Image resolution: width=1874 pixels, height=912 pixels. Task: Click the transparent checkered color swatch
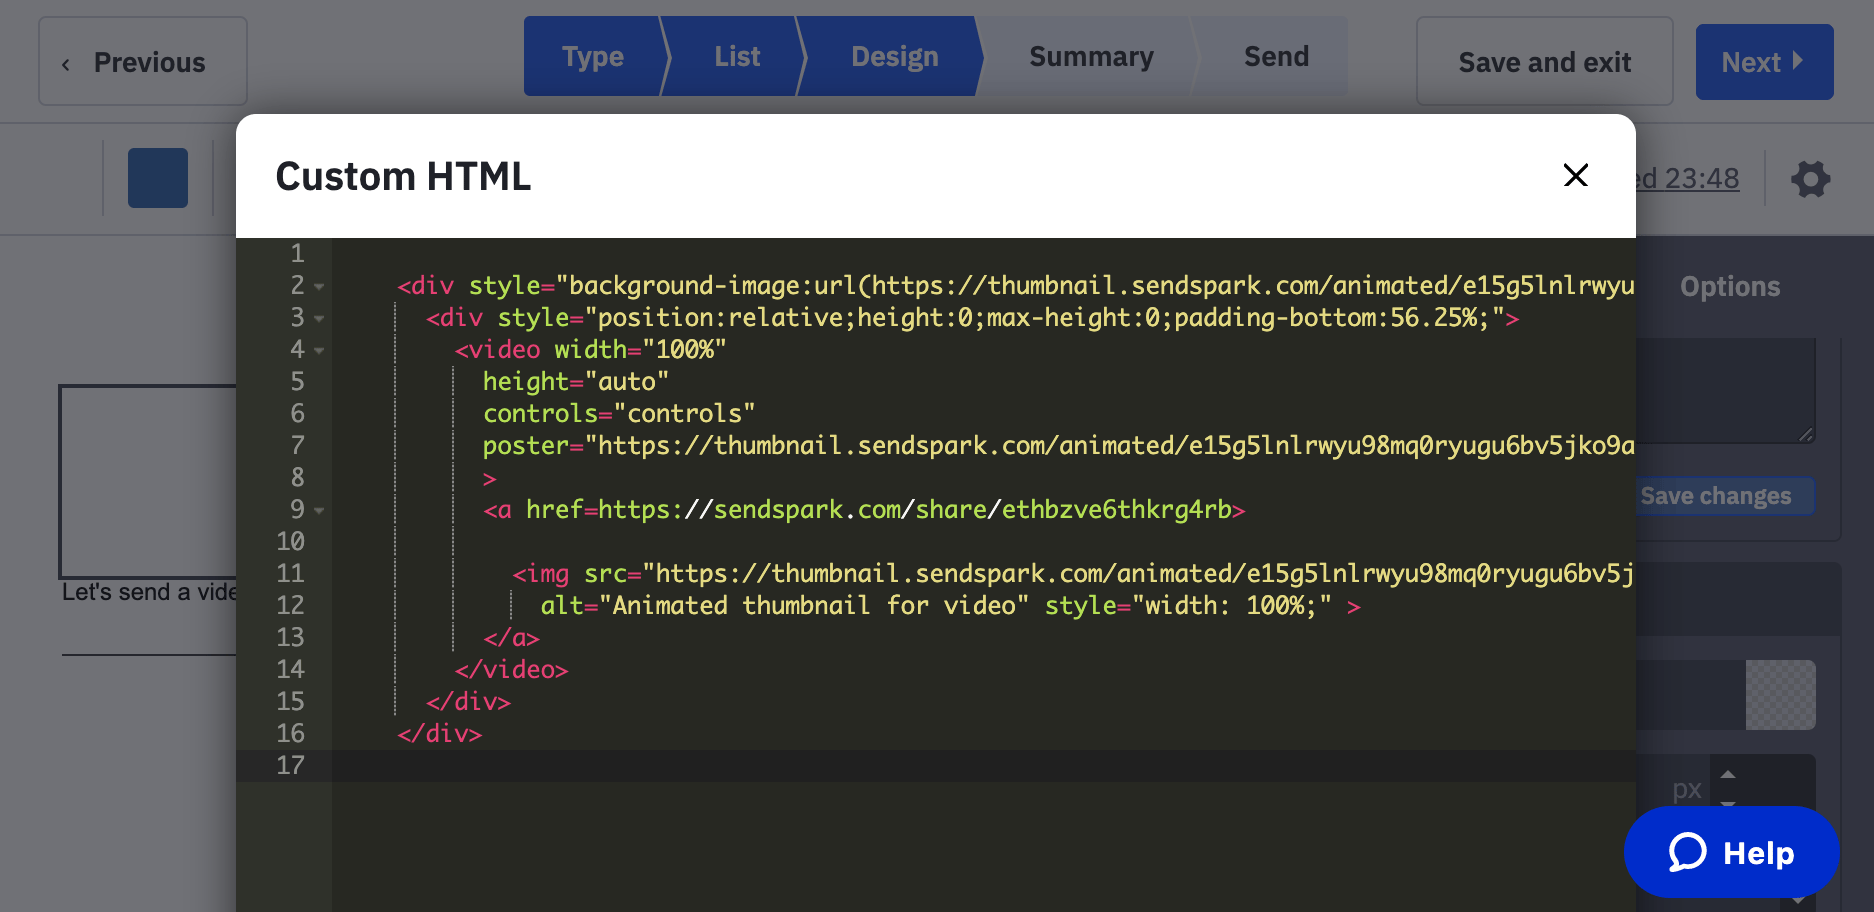[x=1780, y=695]
